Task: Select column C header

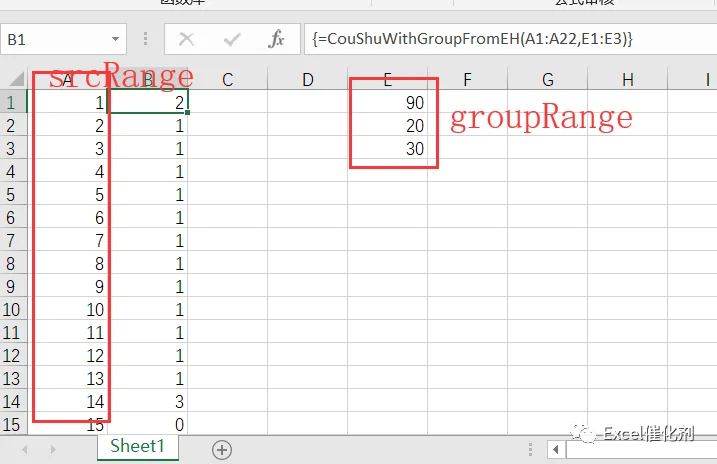Action: click(x=228, y=80)
